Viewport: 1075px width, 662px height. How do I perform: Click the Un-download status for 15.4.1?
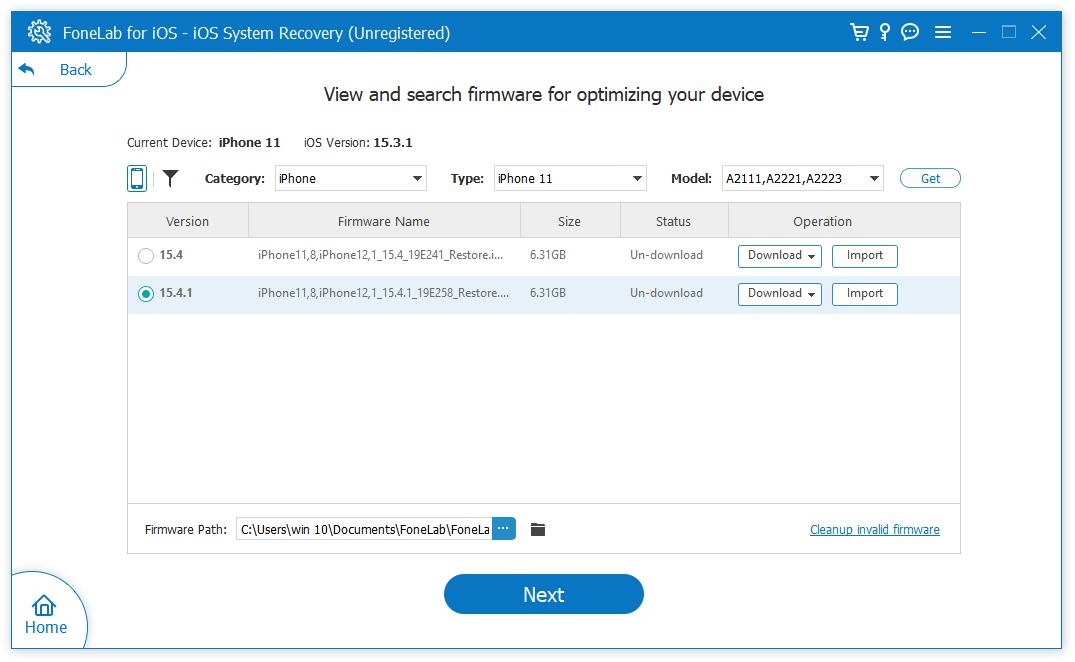click(x=666, y=293)
